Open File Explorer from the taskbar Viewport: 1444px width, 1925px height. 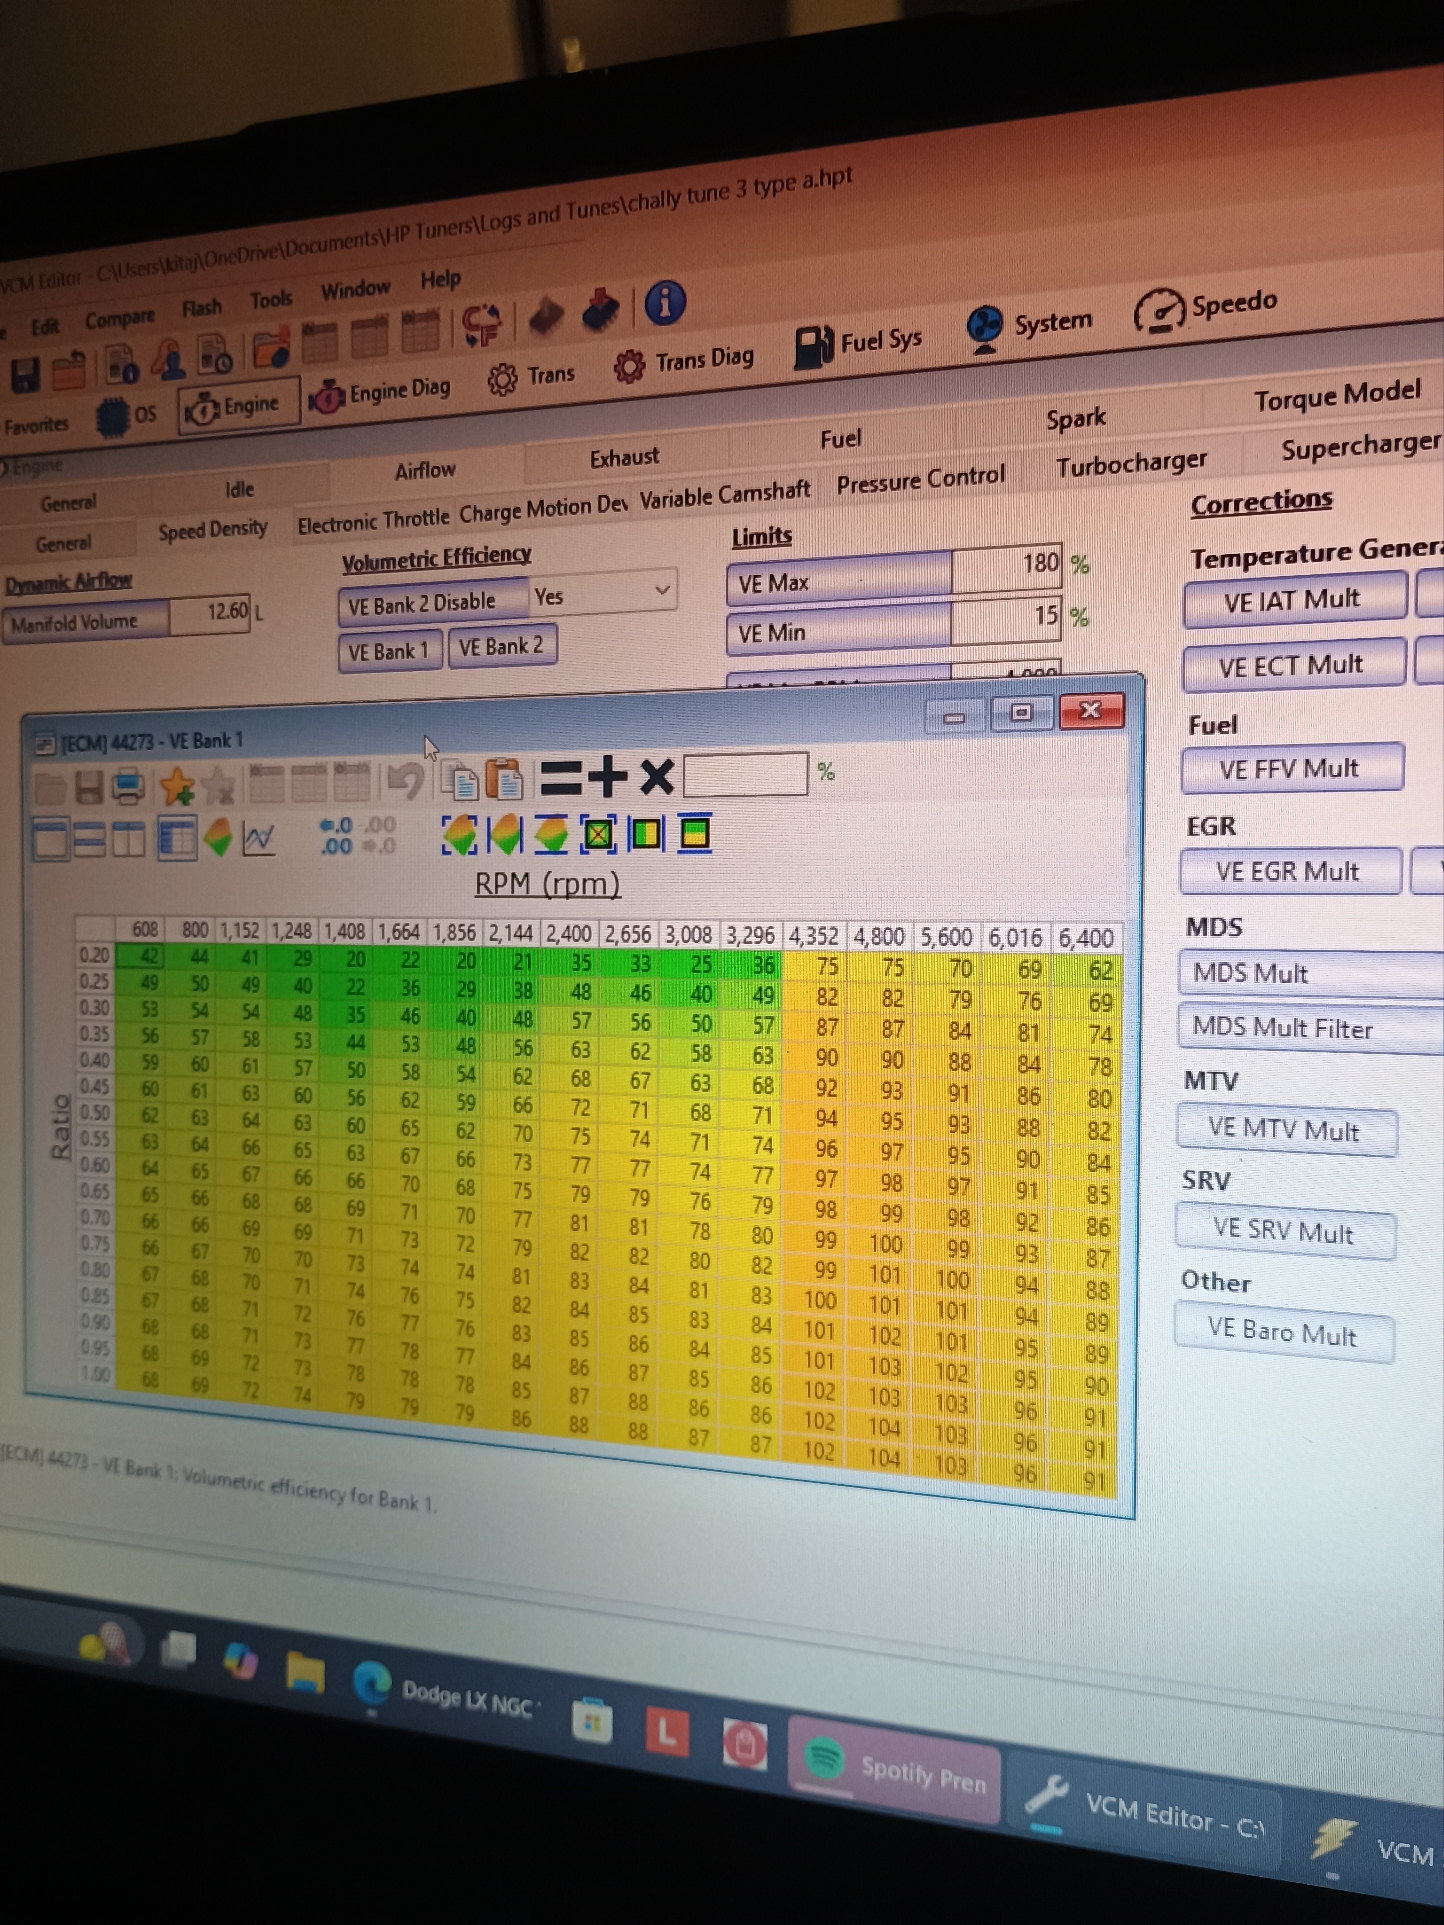[x=304, y=1672]
